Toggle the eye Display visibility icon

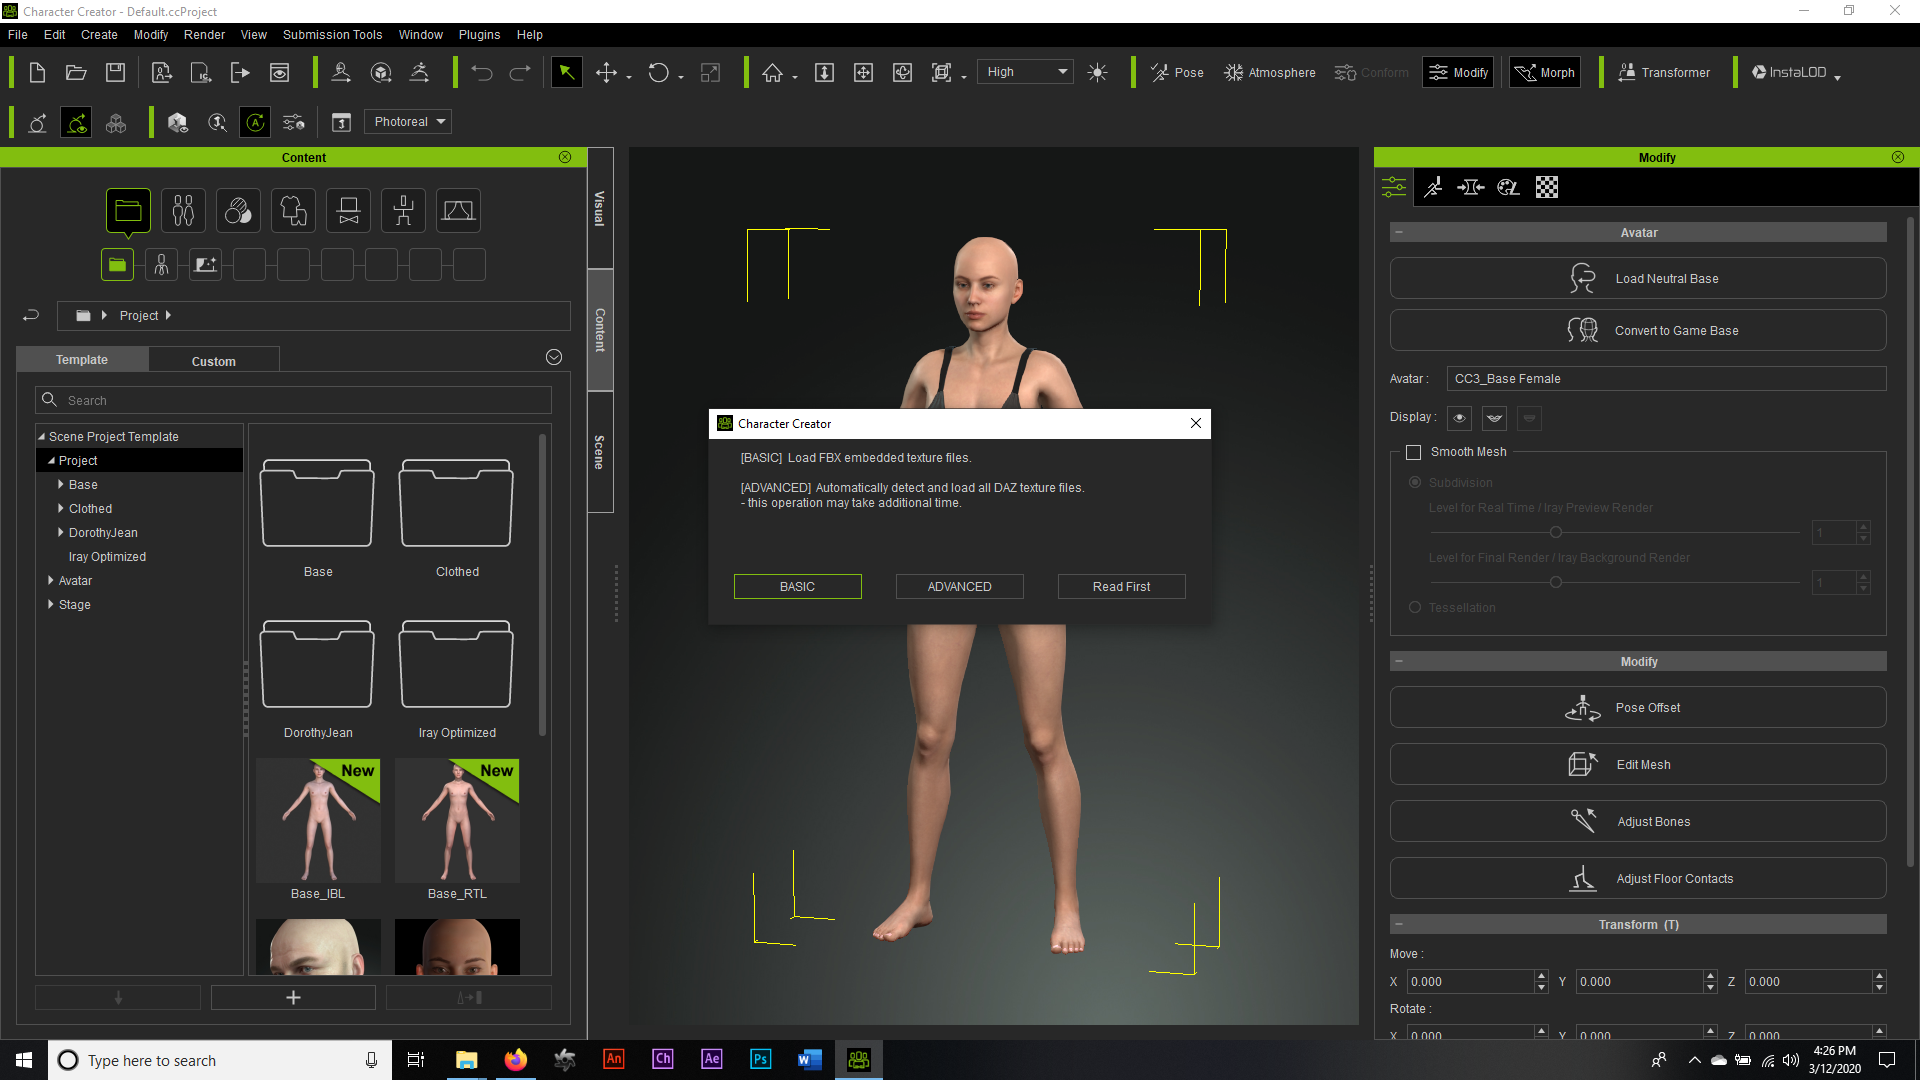pos(1459,418)
